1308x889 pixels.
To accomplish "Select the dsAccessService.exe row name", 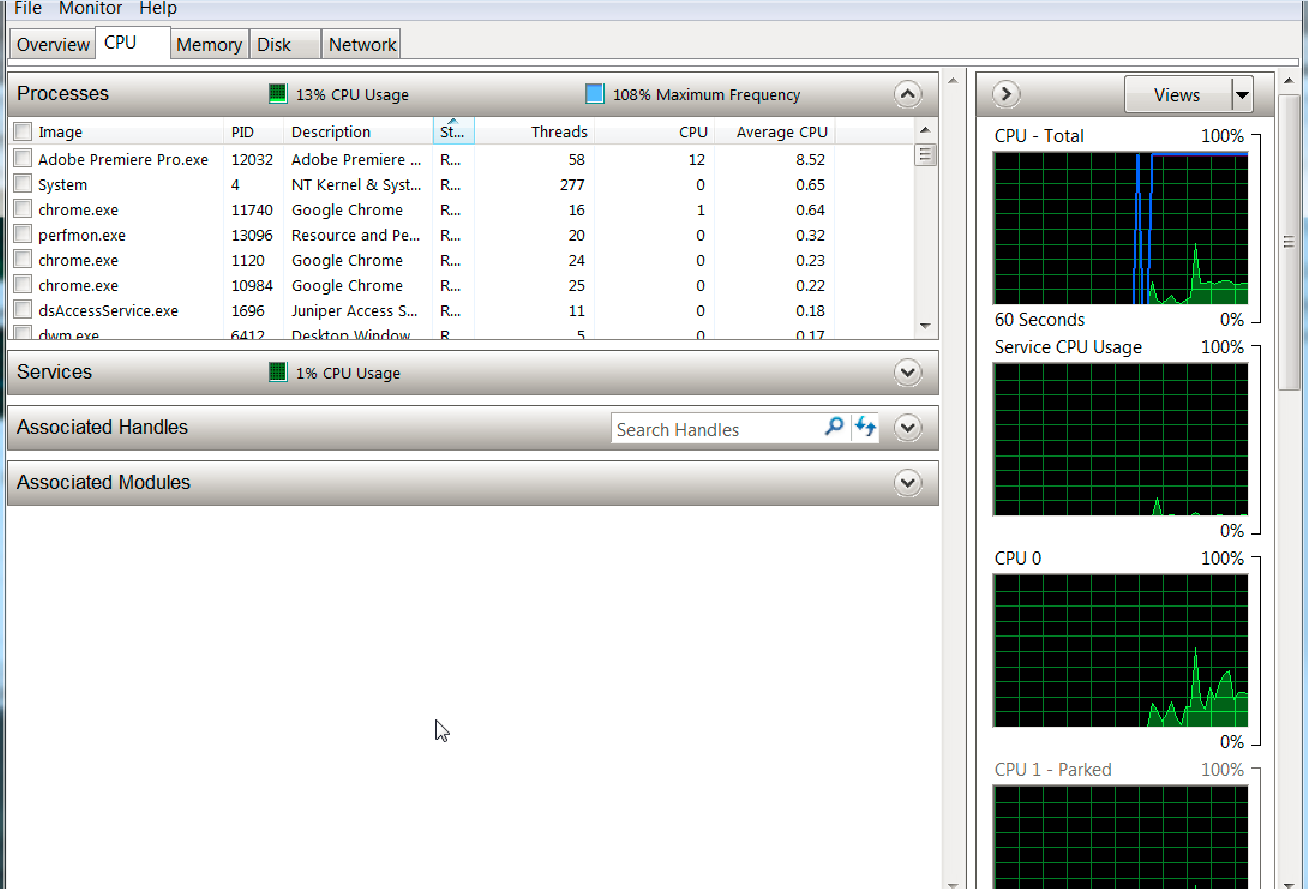I will [x=108, y=310].
